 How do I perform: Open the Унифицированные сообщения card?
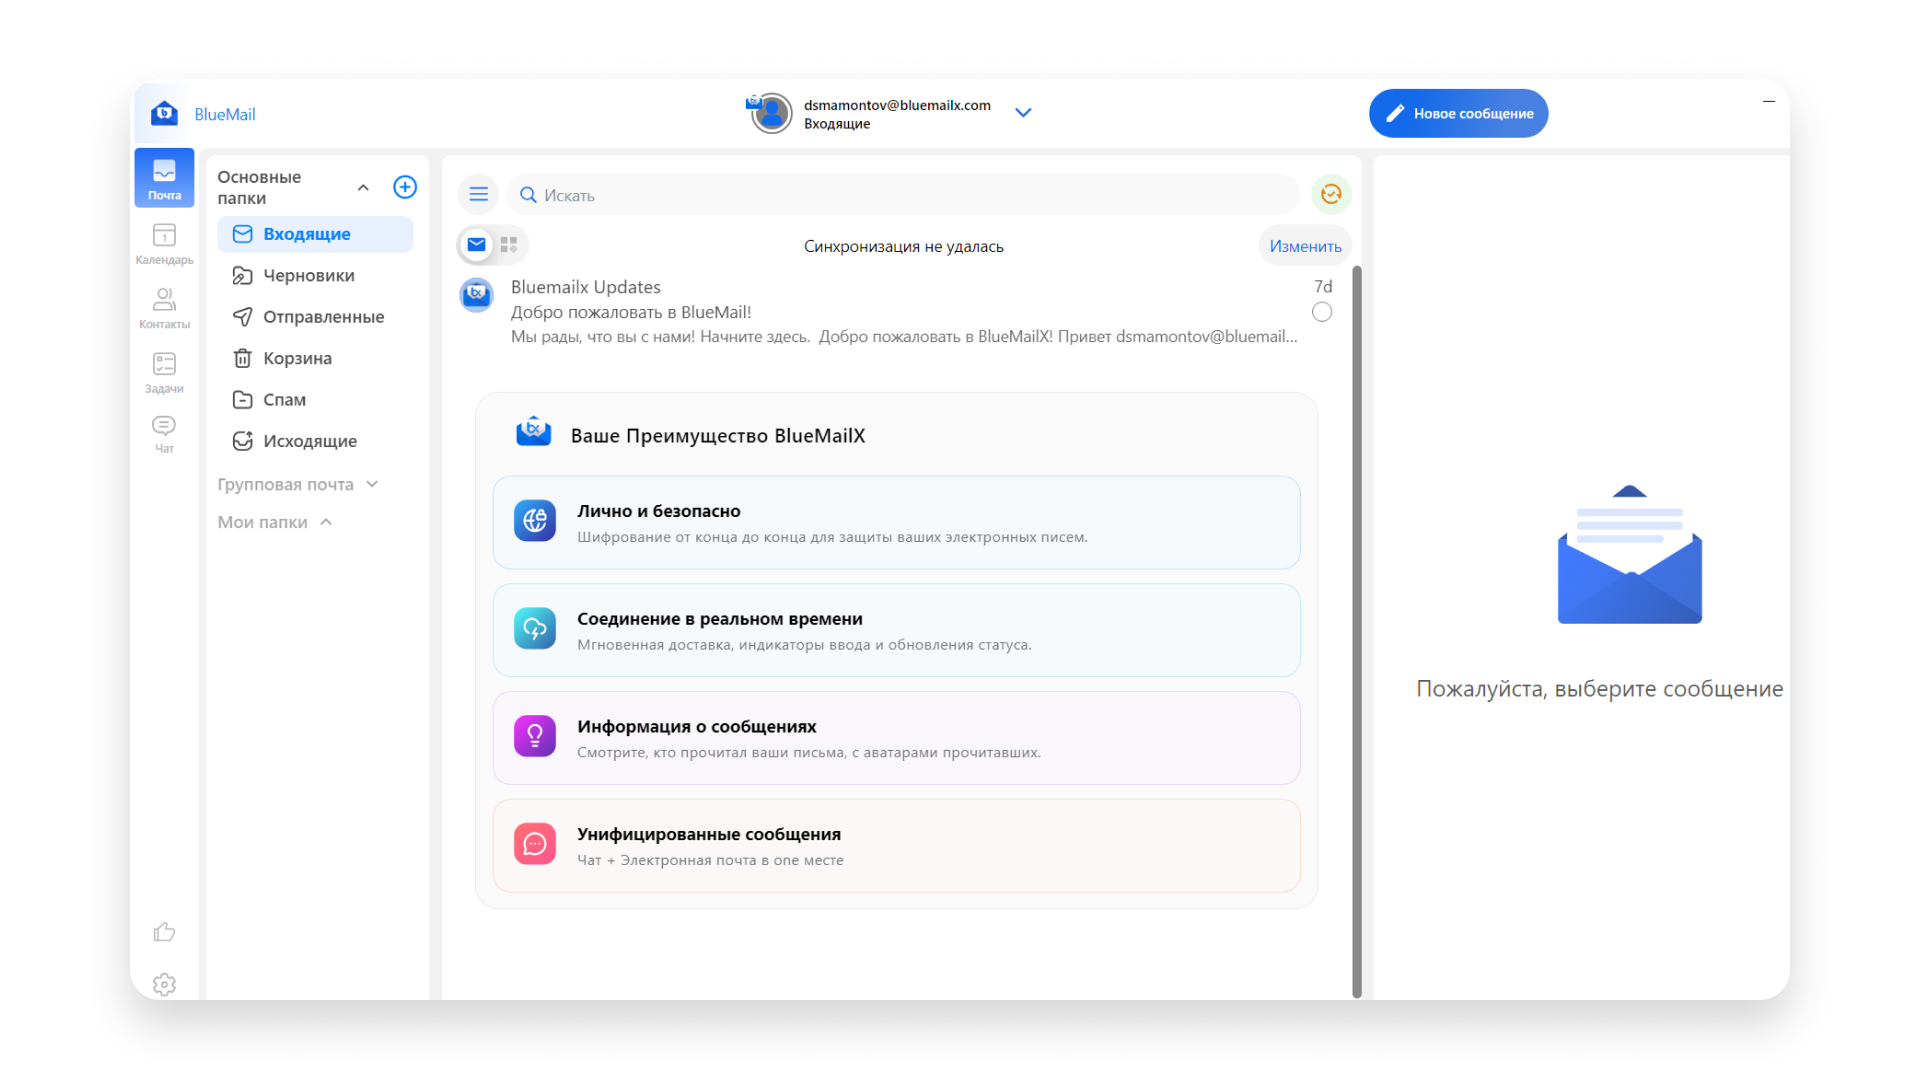point(896,846)
